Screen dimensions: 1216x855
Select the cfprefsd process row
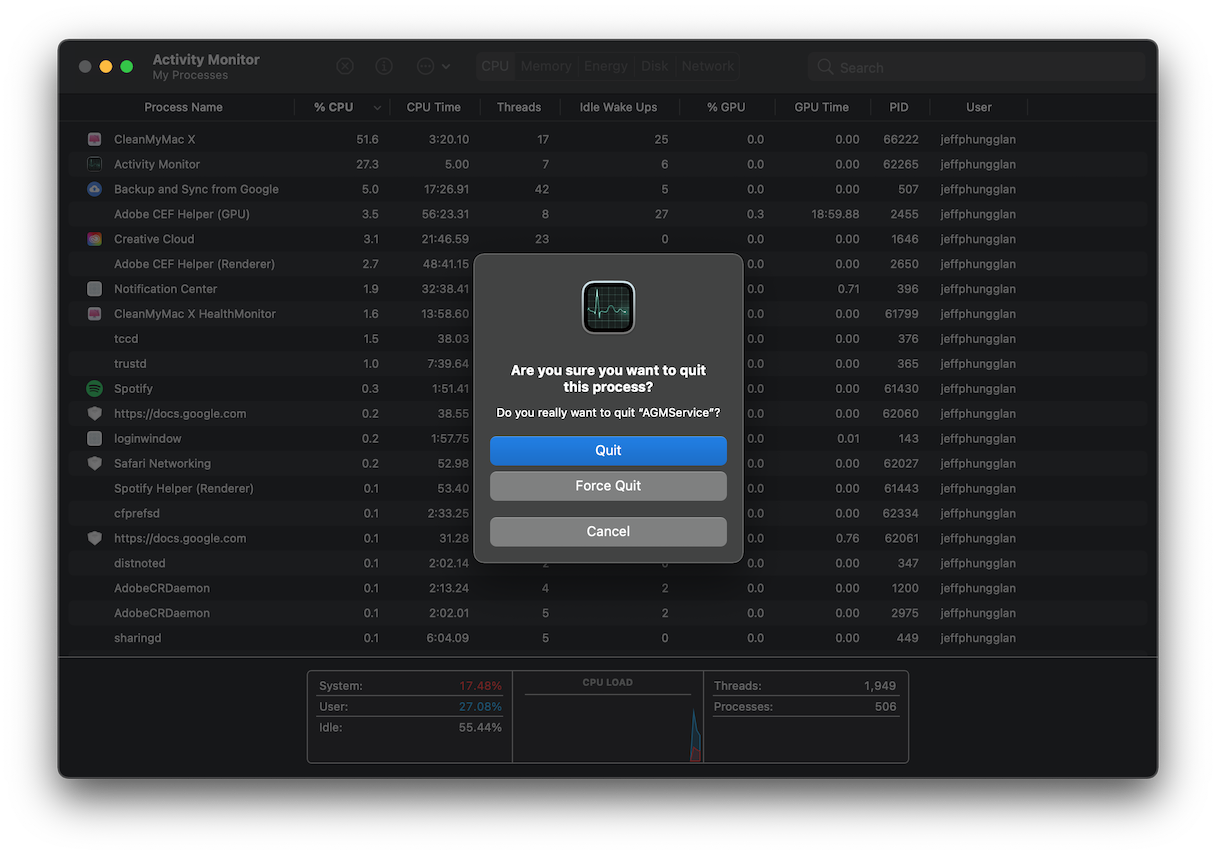608,513
